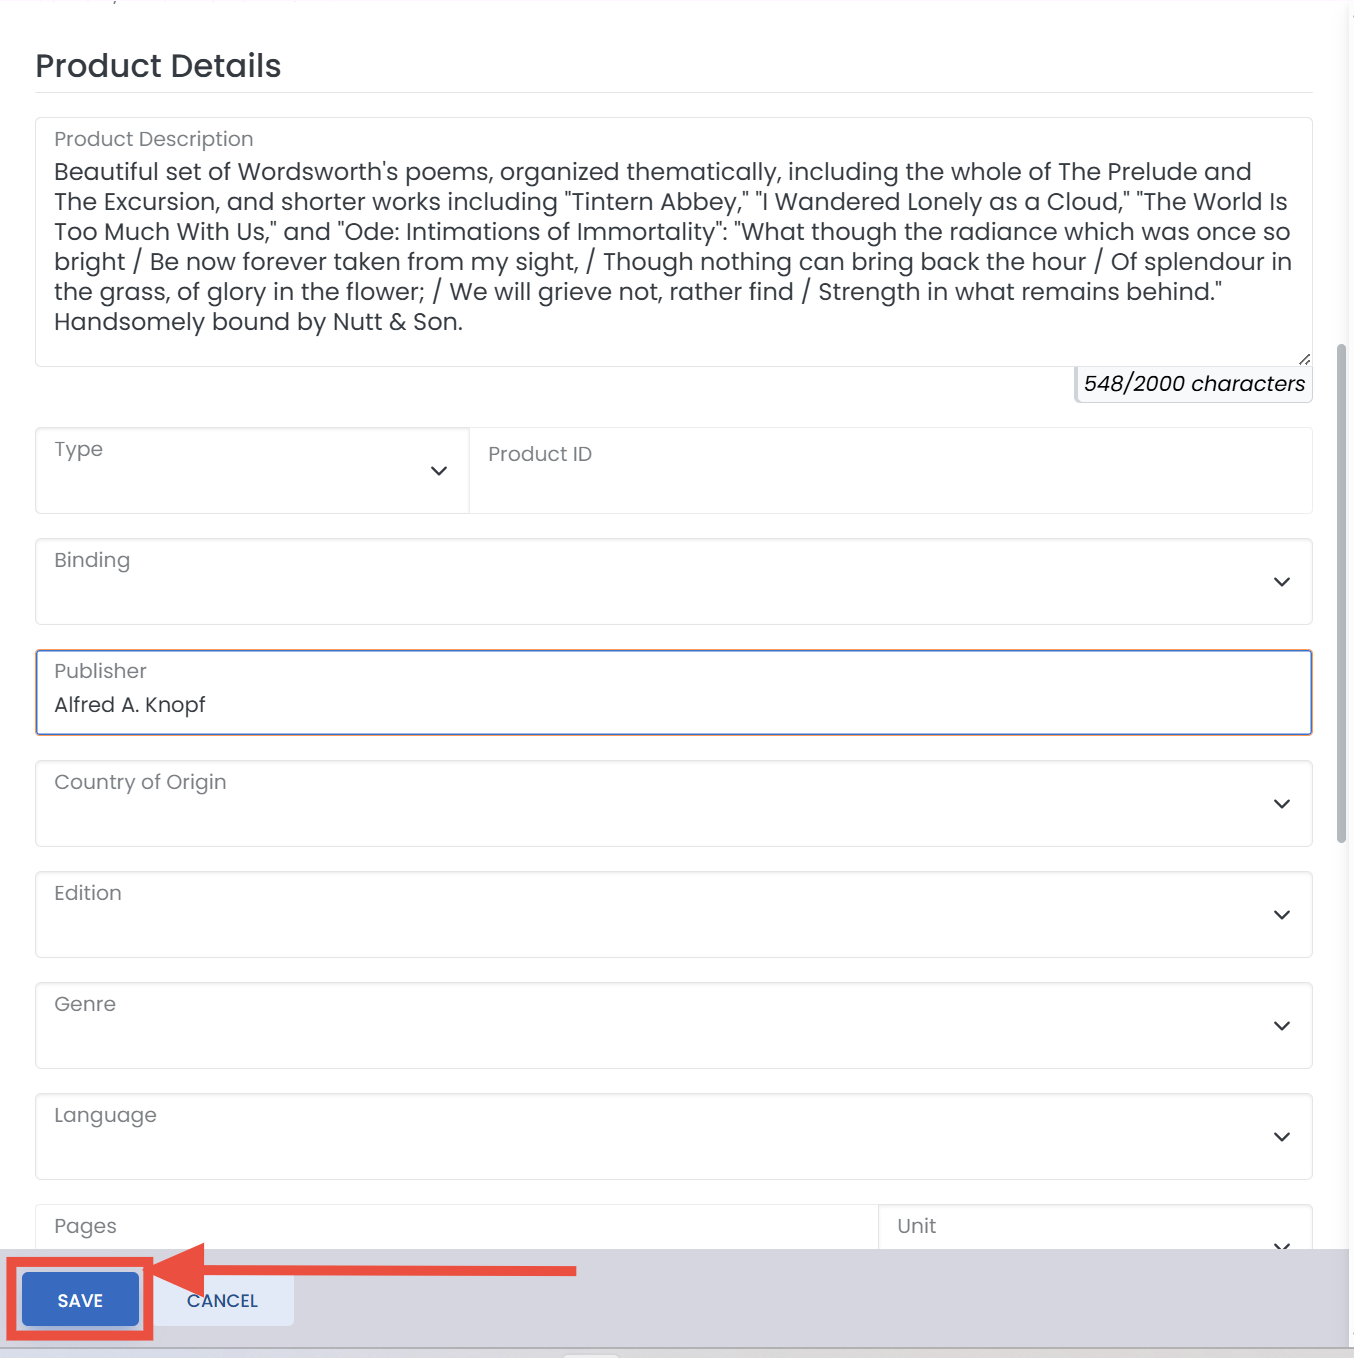Click the Genre chevron arrow icon
The height and width of the screenshot is (1358, 1354).
[x=1281, y=1026]
